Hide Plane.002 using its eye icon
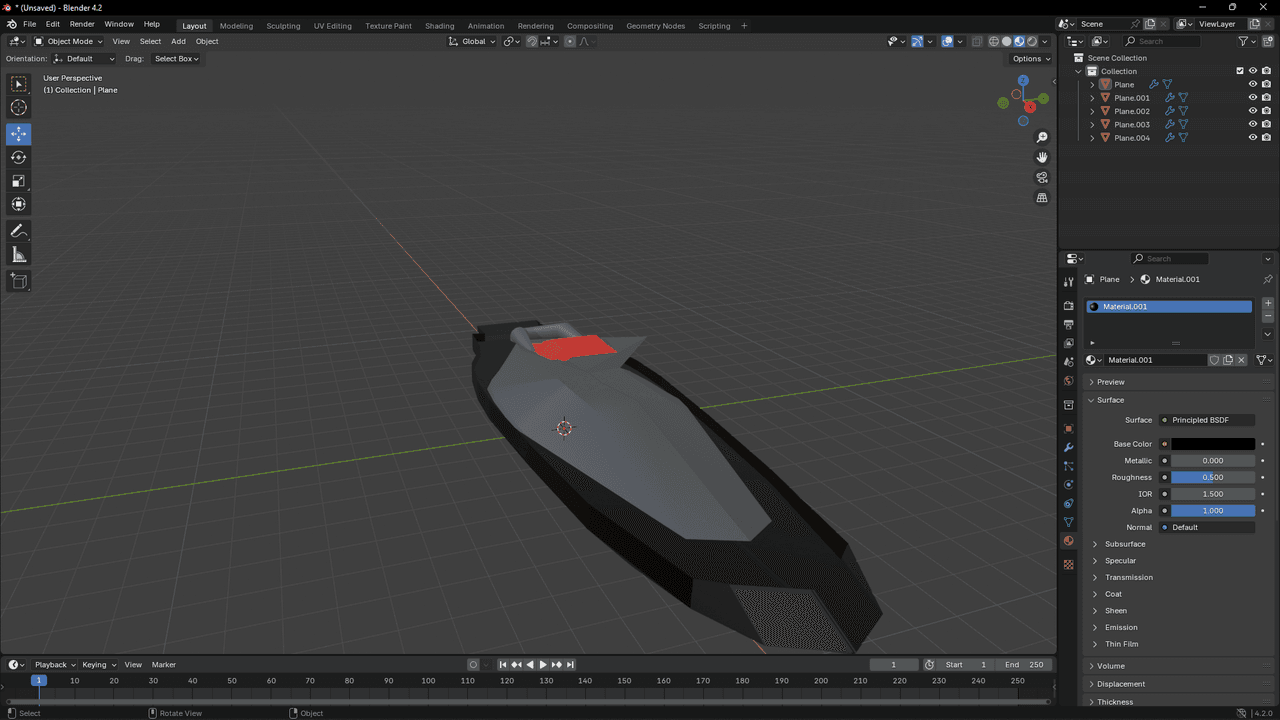 (x=1252, y=111)
